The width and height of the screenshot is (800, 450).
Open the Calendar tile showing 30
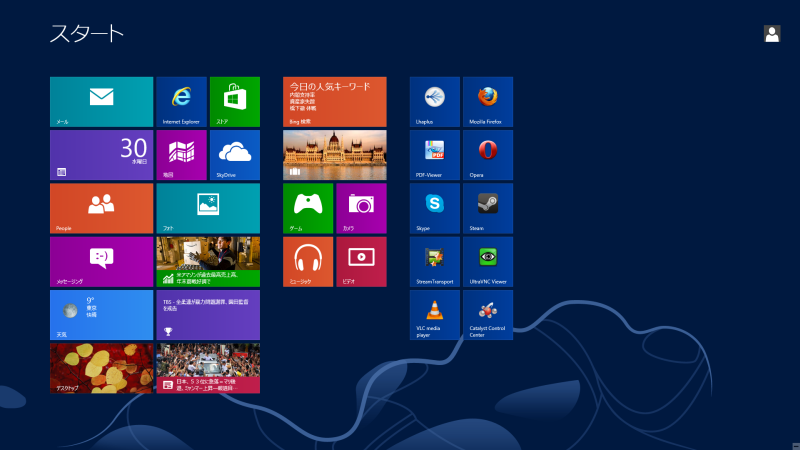[x=102, y=155]
